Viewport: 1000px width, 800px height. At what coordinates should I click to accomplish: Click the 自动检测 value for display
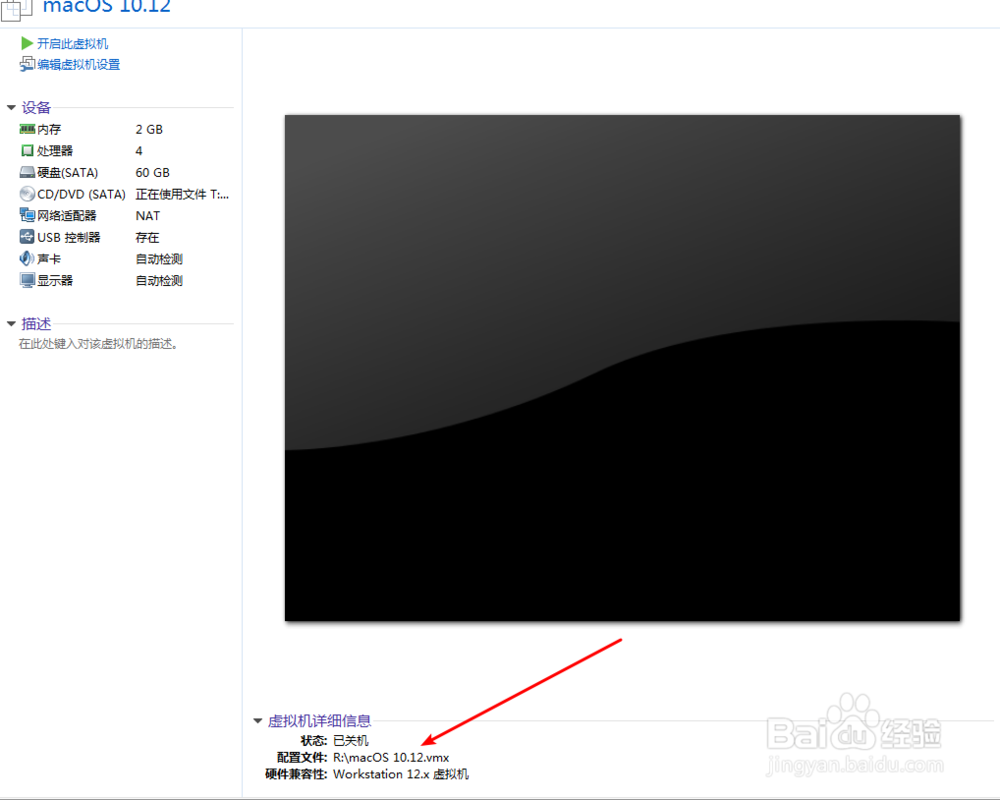[159, 281]
